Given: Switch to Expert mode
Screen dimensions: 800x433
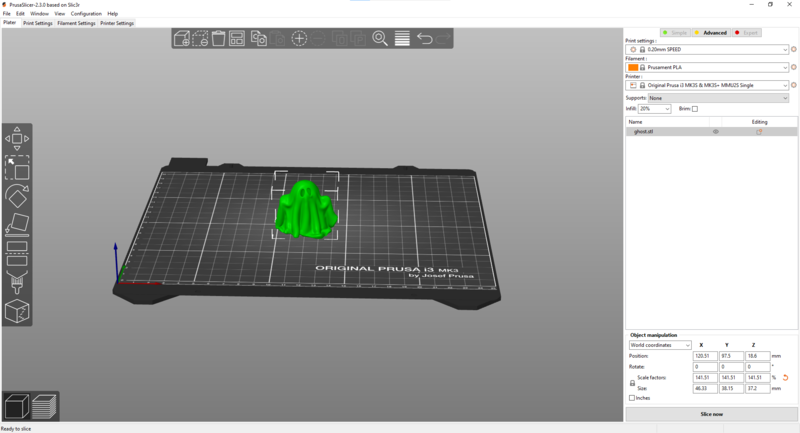Looking at the screenshot, I should 746,33.
